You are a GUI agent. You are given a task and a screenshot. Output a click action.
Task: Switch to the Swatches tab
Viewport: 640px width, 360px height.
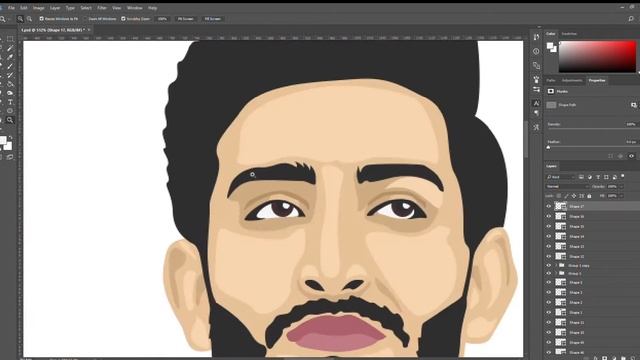click(569, 34)
